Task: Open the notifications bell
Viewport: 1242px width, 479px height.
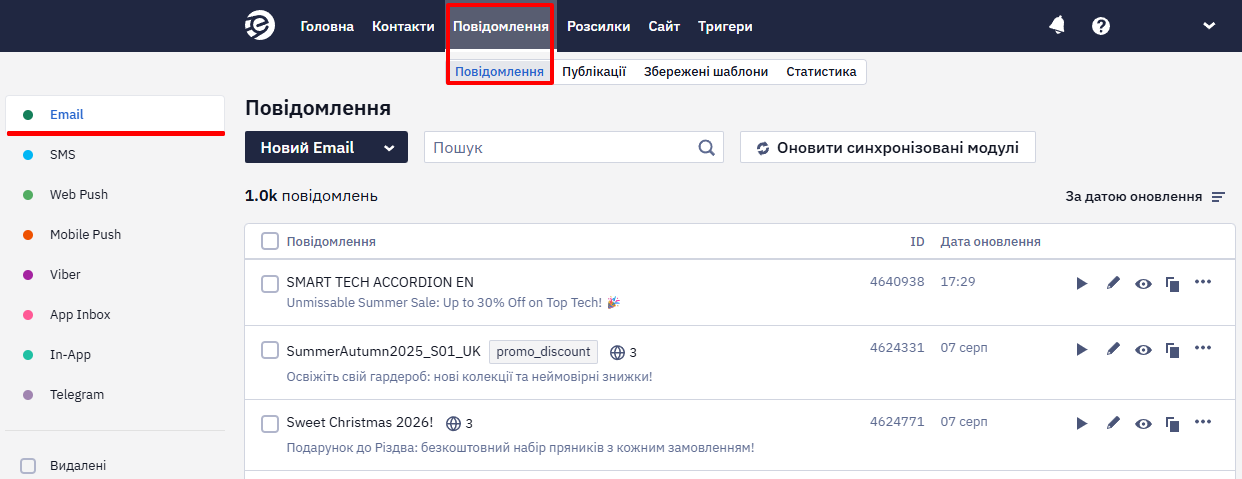Action: coord(1057,26)
